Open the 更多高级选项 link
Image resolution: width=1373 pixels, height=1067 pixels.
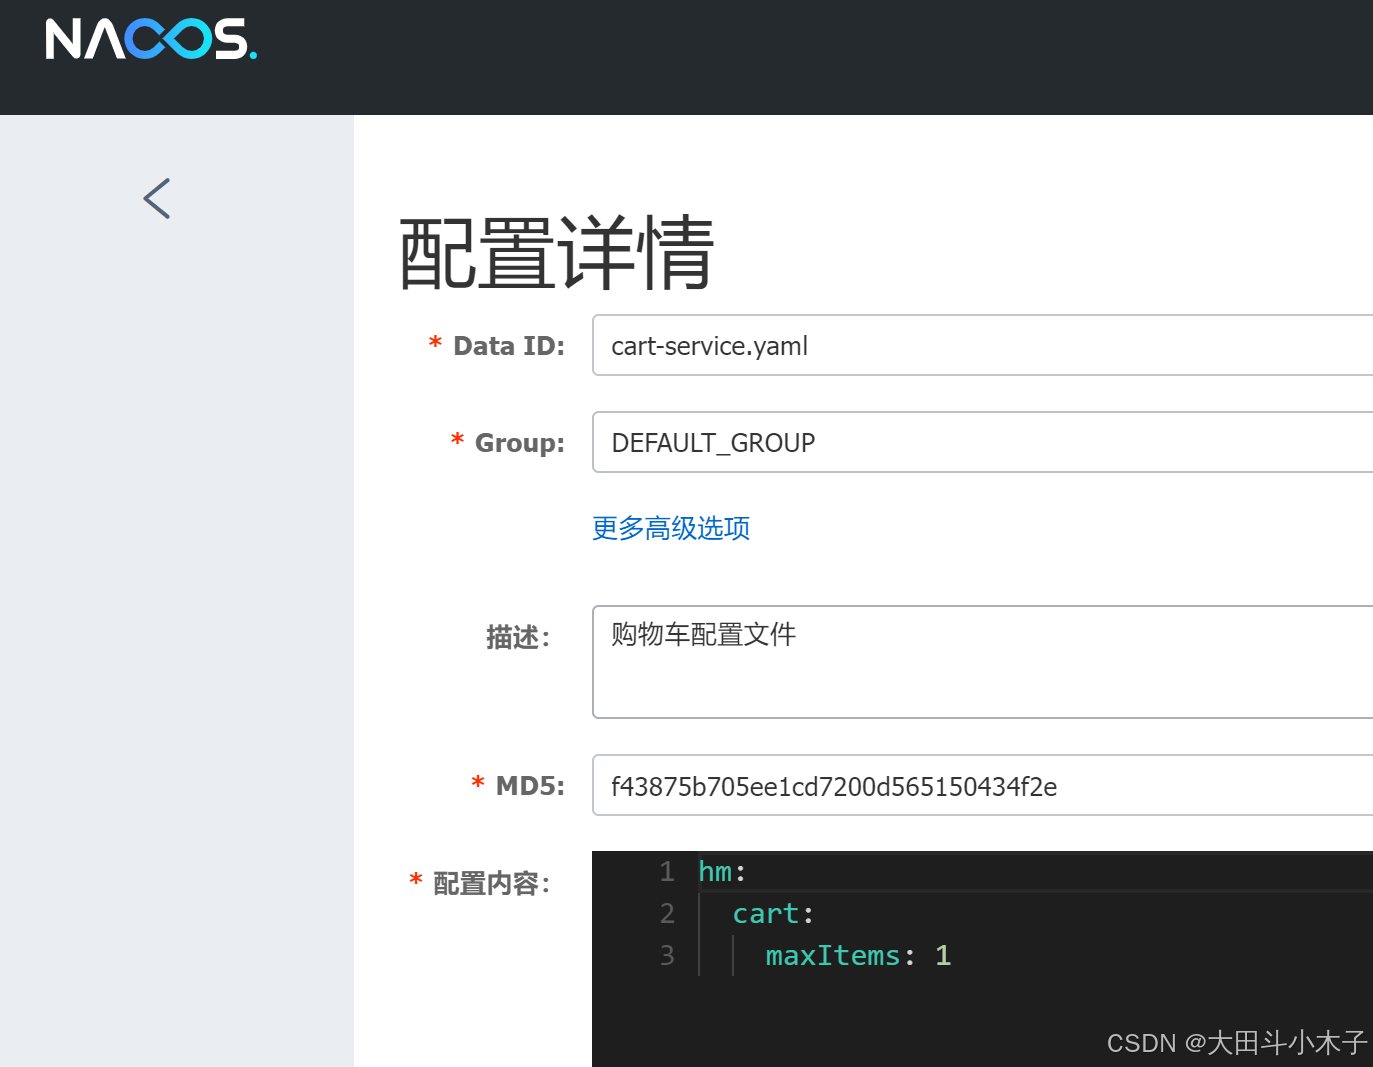tap(671, 528)
